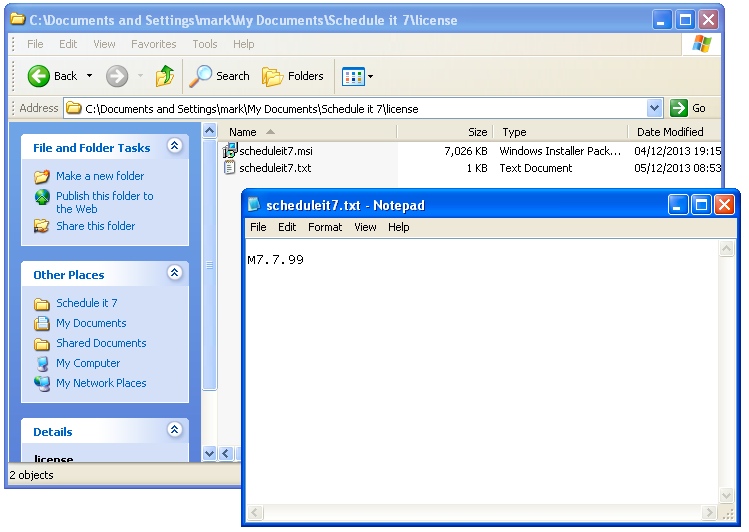This screenshot has height=532, width=749.
Task: Click the Explorer title bar folder icon
Action: click(x=18, y=19)
